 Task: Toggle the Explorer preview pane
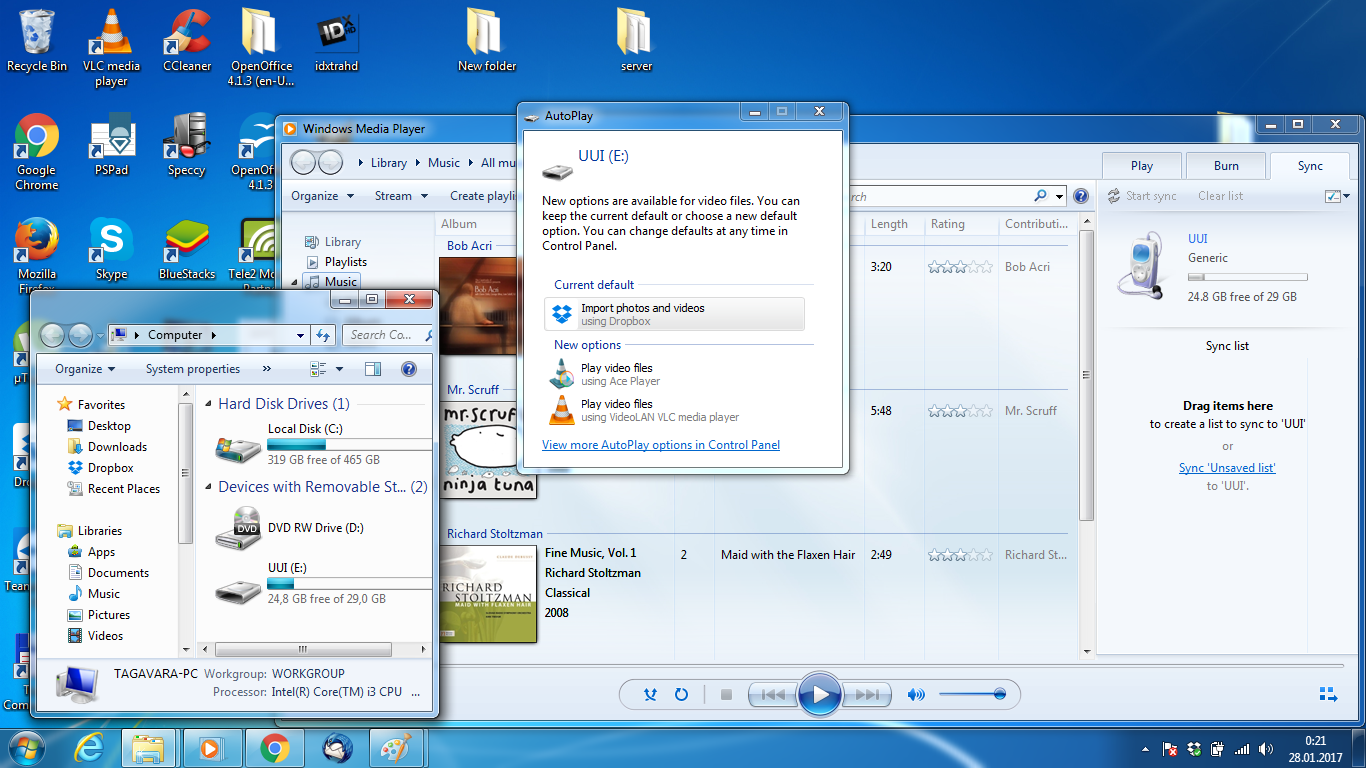[373, 369]
